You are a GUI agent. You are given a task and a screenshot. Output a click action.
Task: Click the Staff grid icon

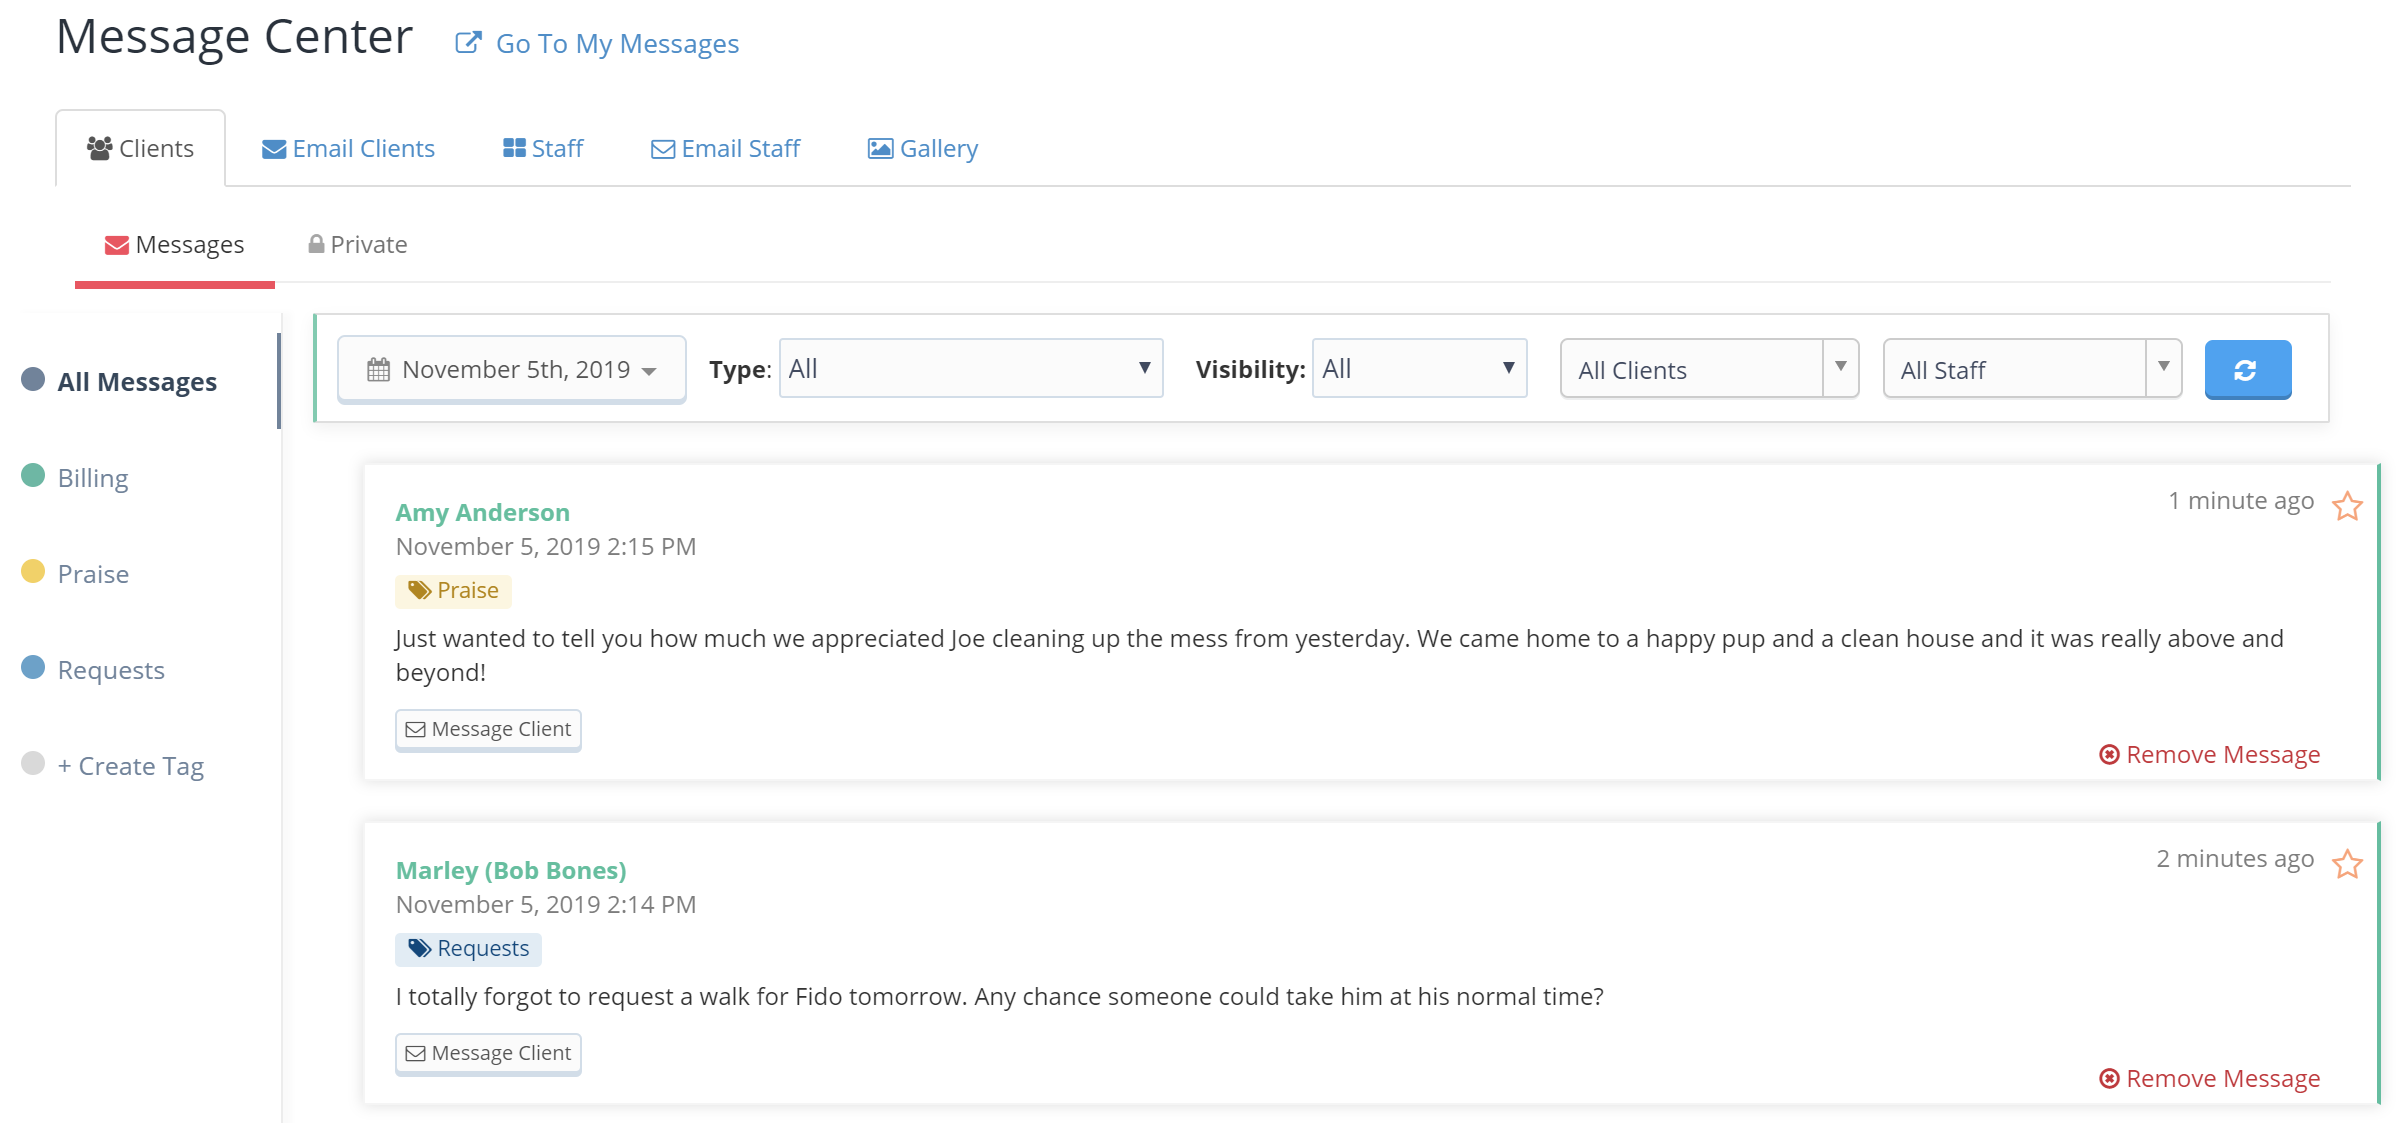pos(514,147)
